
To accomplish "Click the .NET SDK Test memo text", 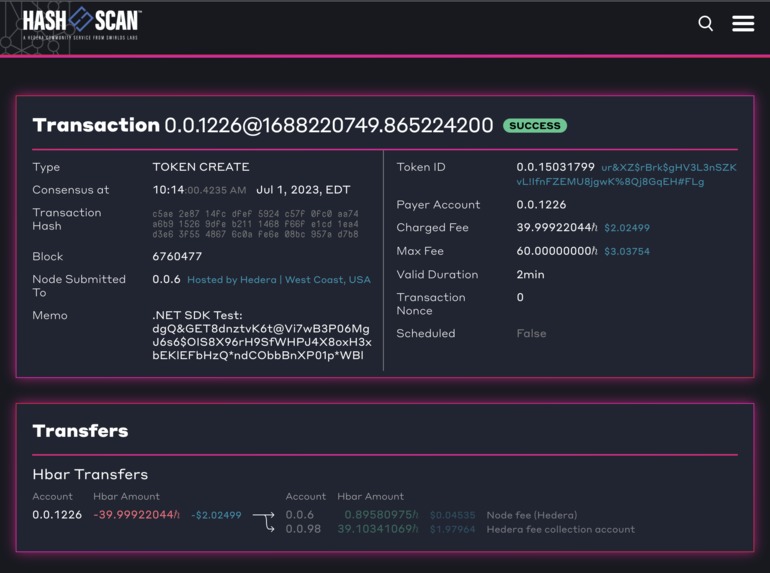I will 262,335.
